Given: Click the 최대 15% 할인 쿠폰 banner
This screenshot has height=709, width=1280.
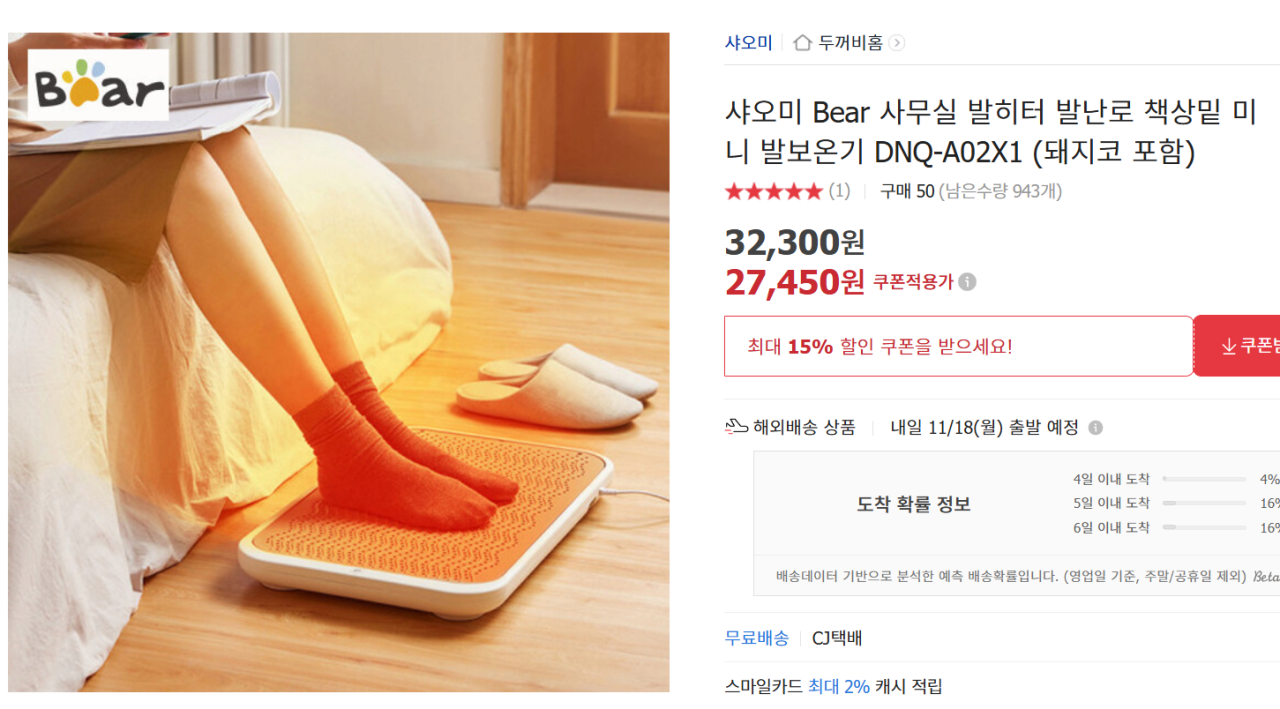Looking at the screenshot, I should click(x=958, y=346).
